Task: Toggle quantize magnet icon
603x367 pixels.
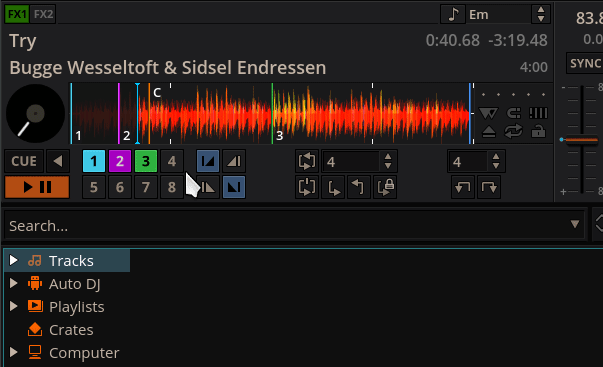Action: click(x=513, y=113)
